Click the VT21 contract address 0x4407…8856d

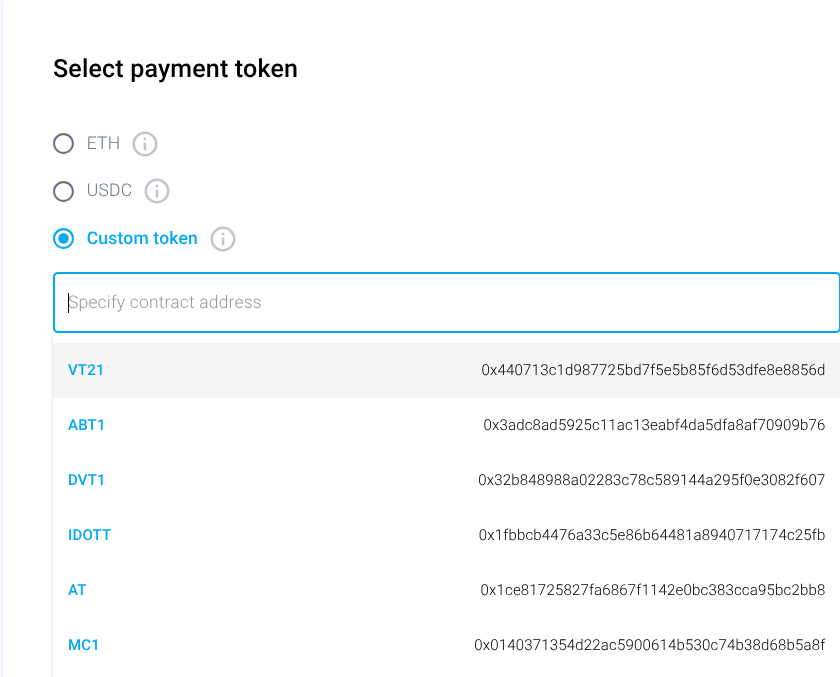point(653,370)
